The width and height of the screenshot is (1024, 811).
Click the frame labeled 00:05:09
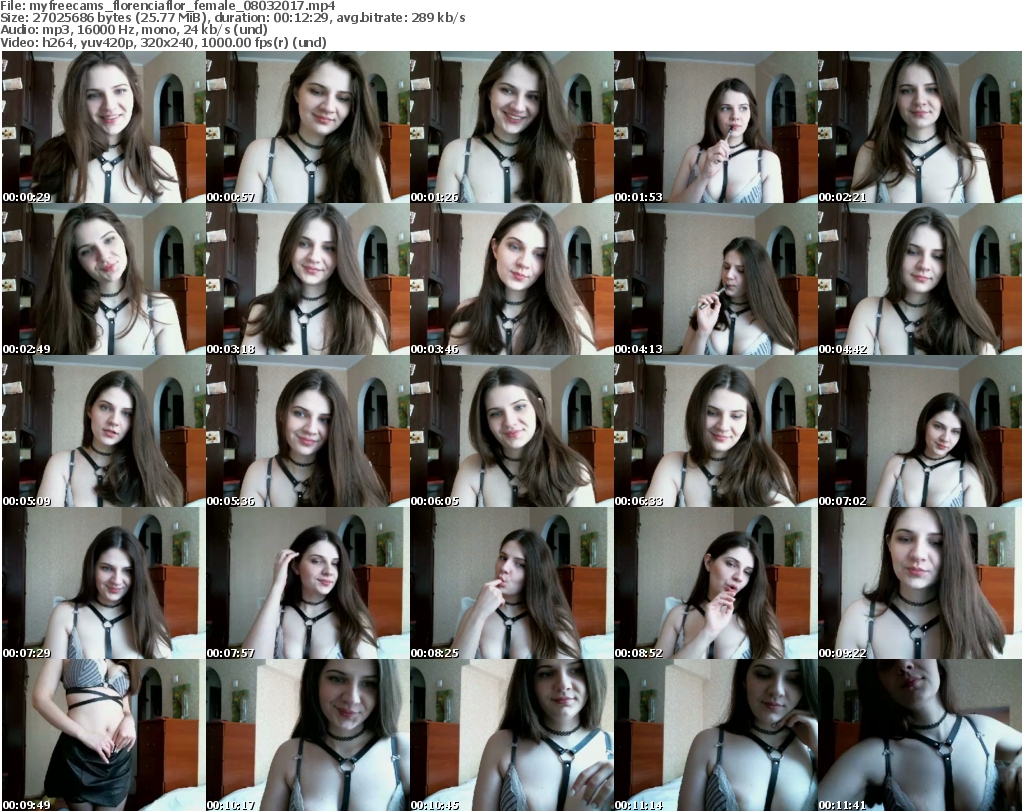[104, 432]
